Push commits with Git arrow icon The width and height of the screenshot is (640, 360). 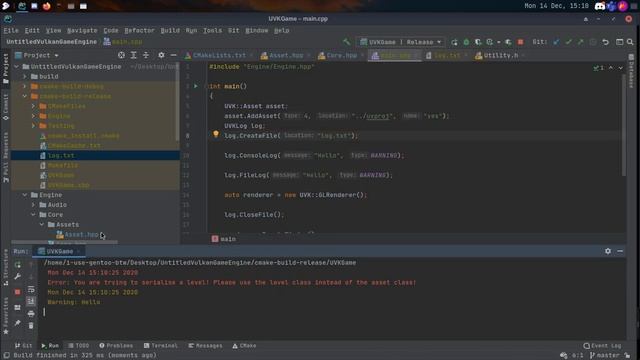point(580,42)
